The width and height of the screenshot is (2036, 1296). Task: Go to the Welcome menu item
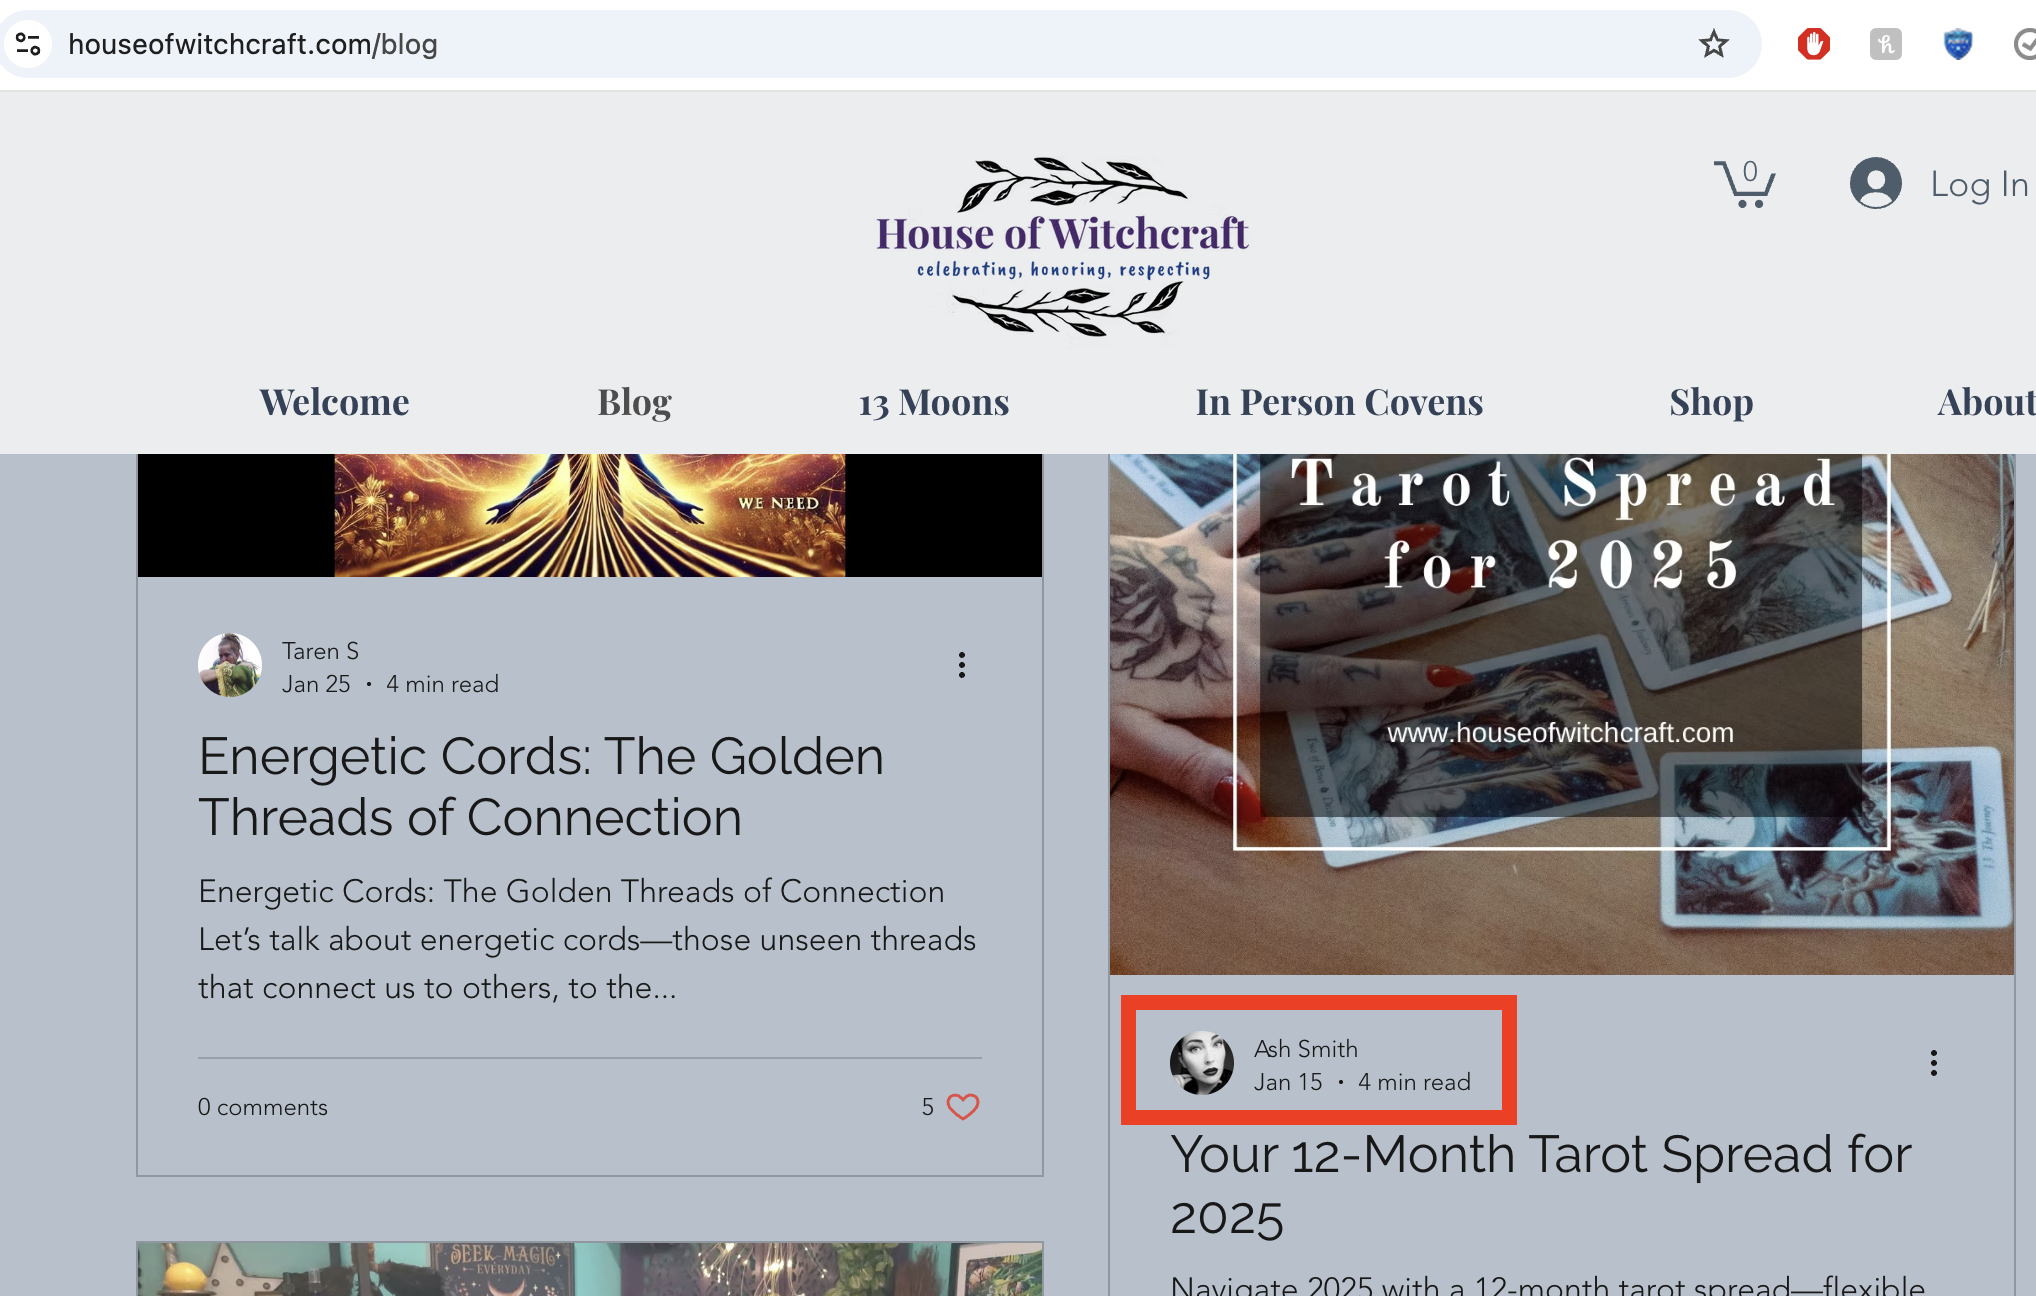[334, 402]
